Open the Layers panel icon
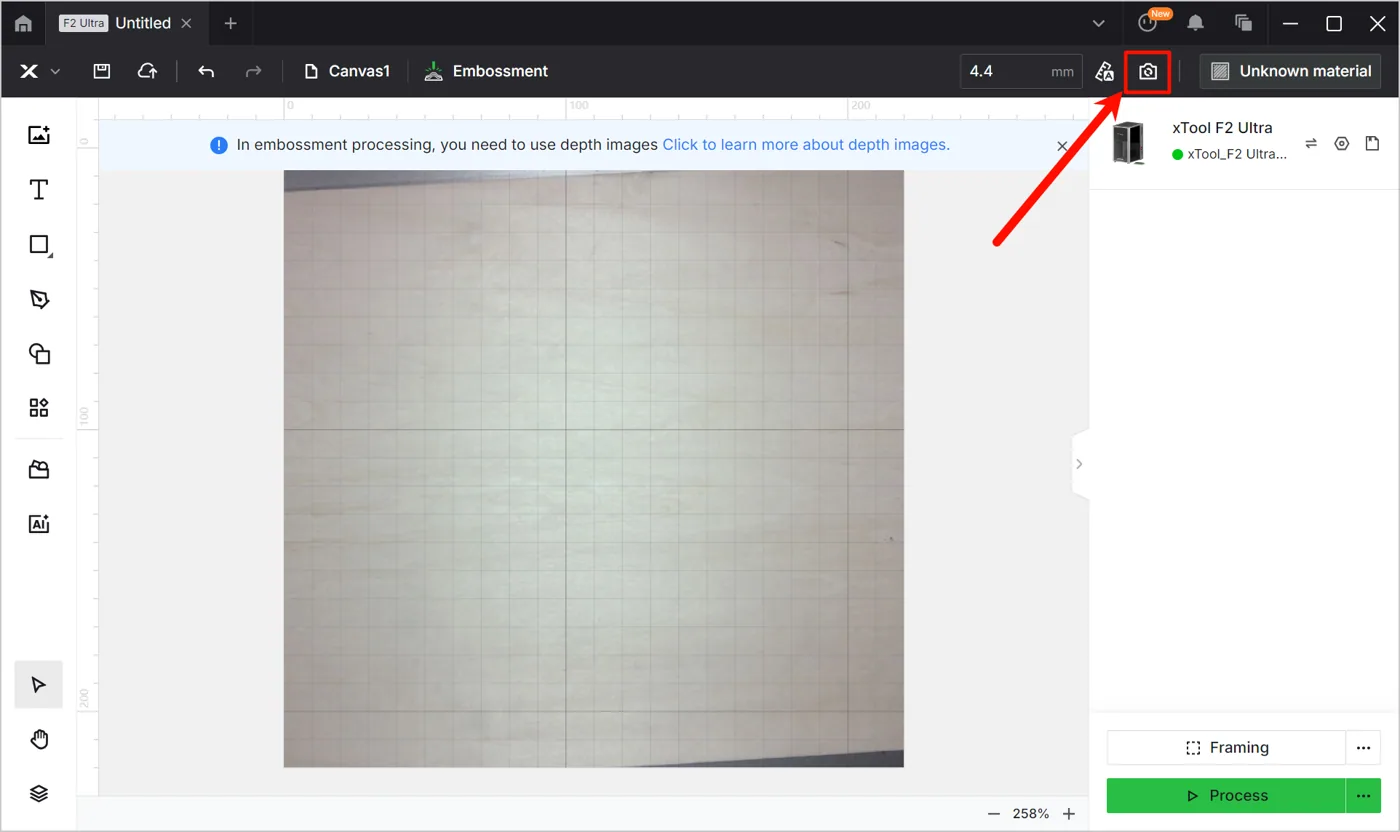 coord(39,793)
